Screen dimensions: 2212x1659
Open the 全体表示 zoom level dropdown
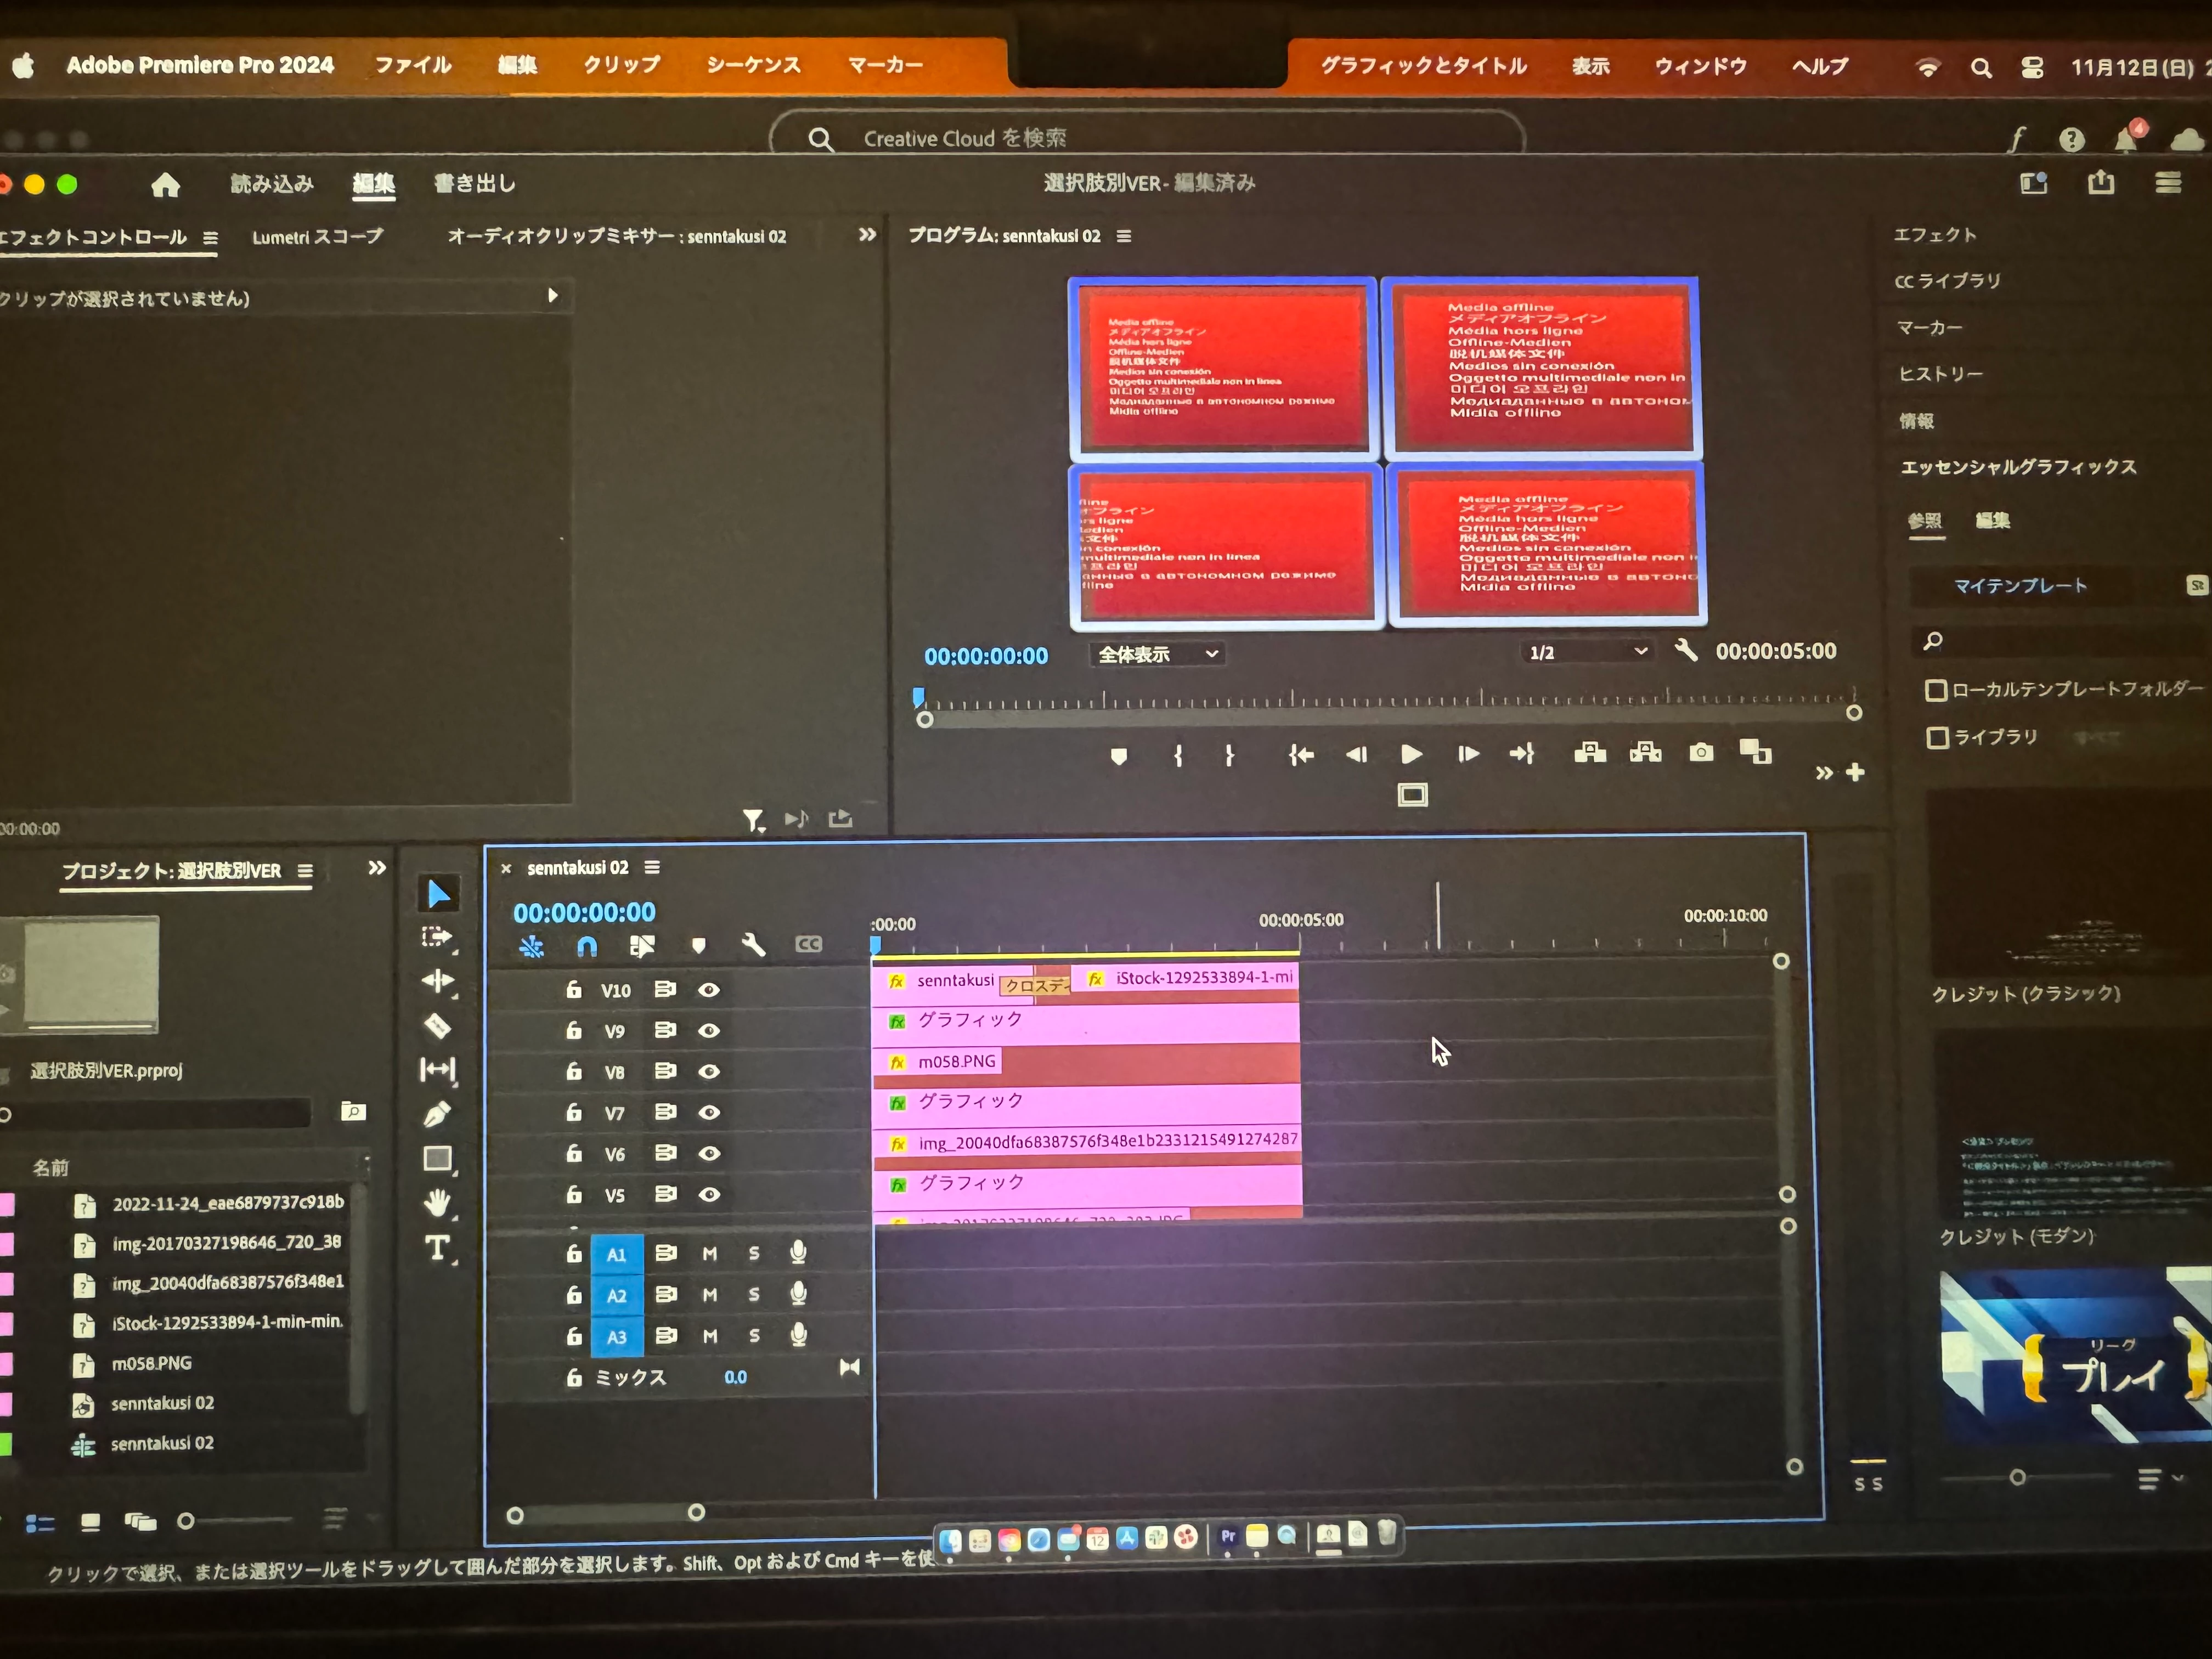1157,654
